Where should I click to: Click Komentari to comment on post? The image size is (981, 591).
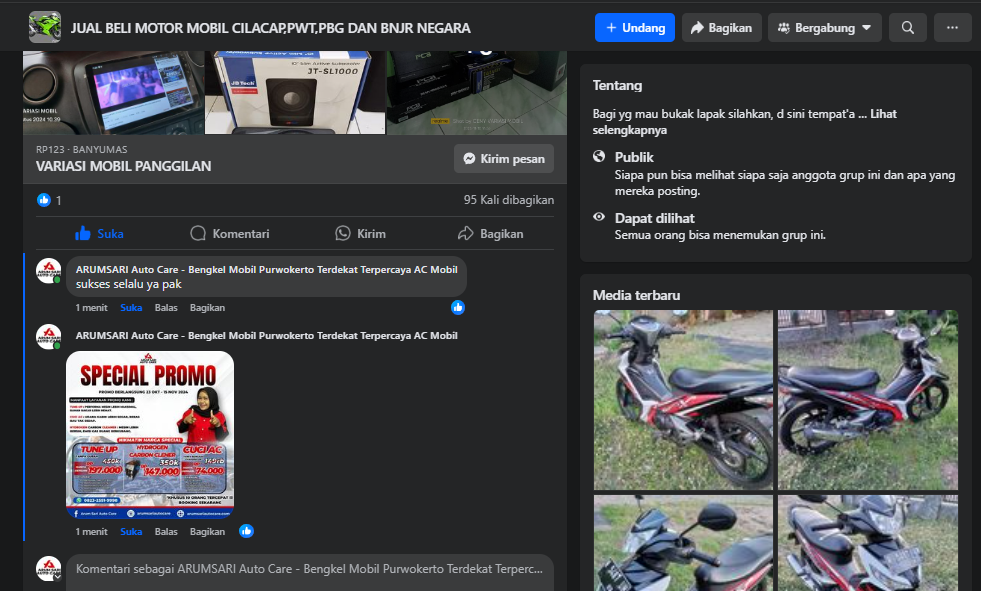tap(230, 233)
